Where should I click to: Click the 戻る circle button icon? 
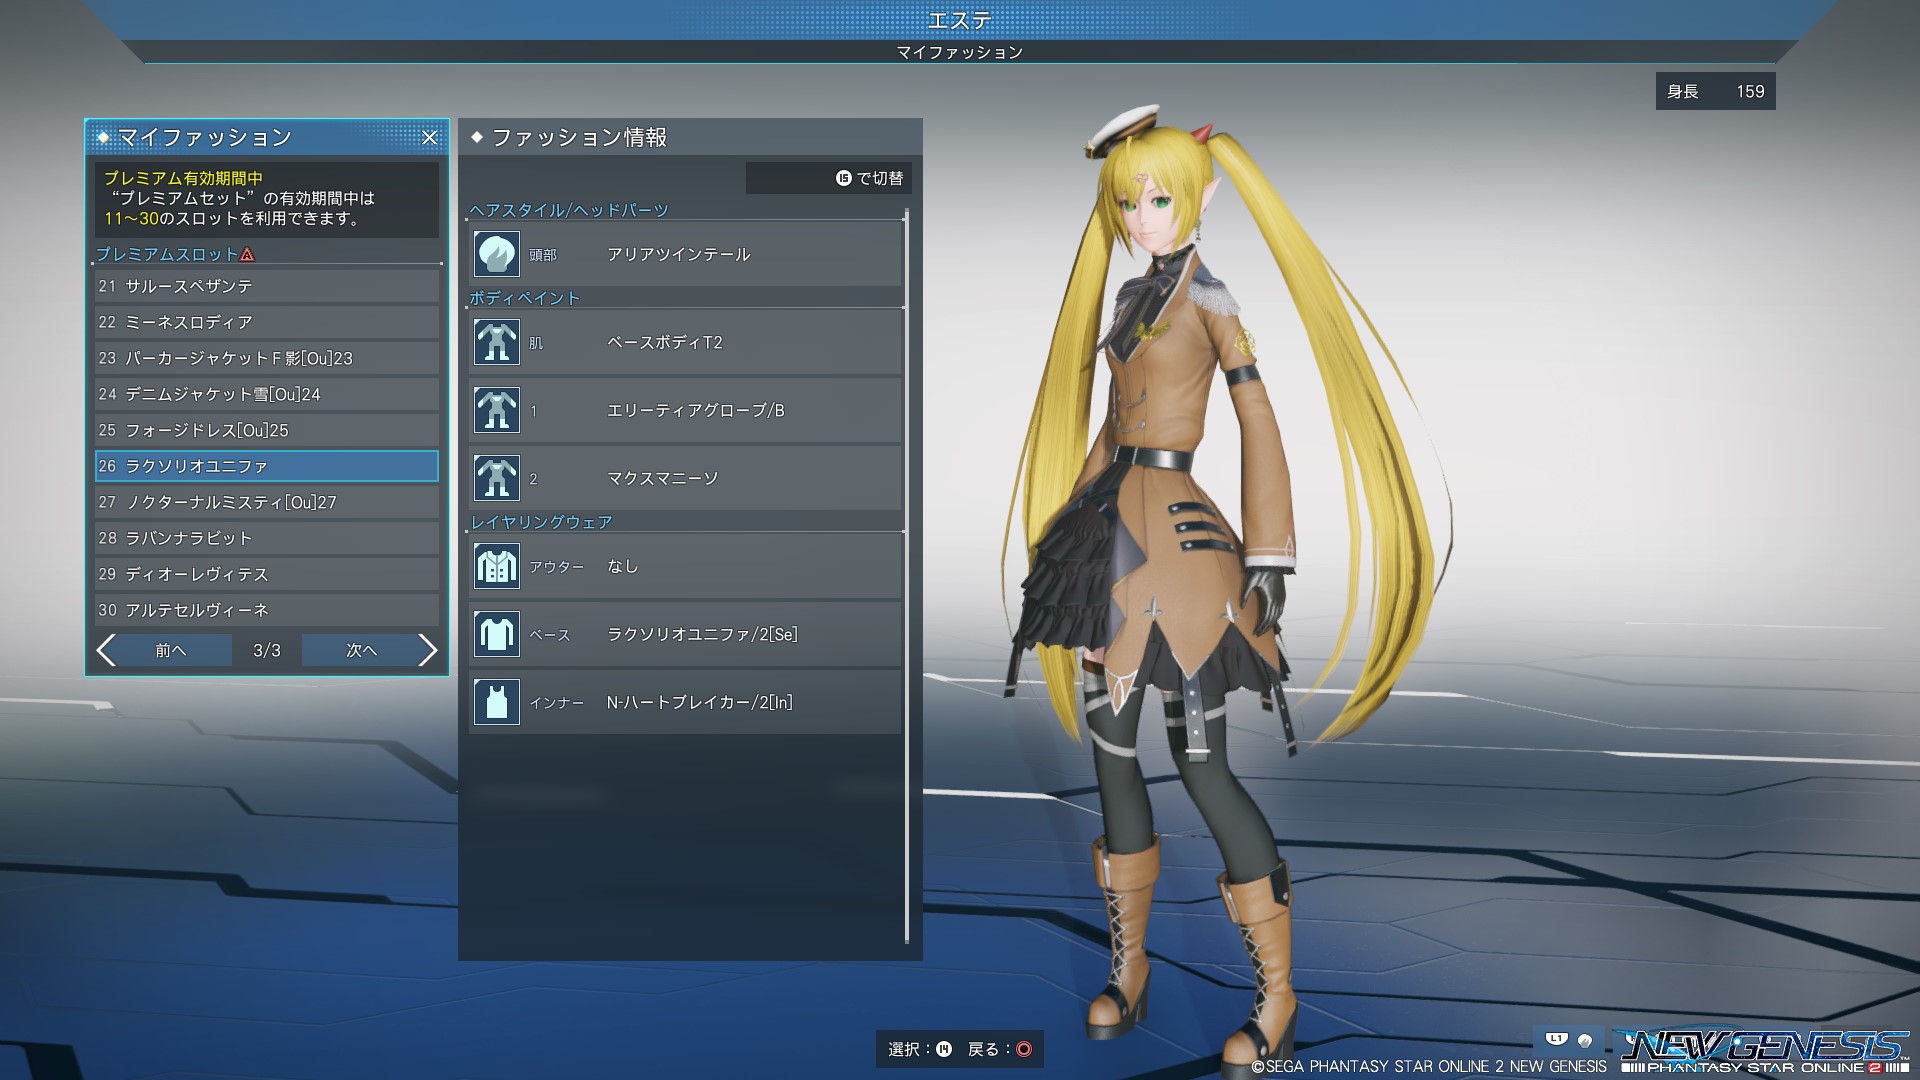point(1023,1049)
